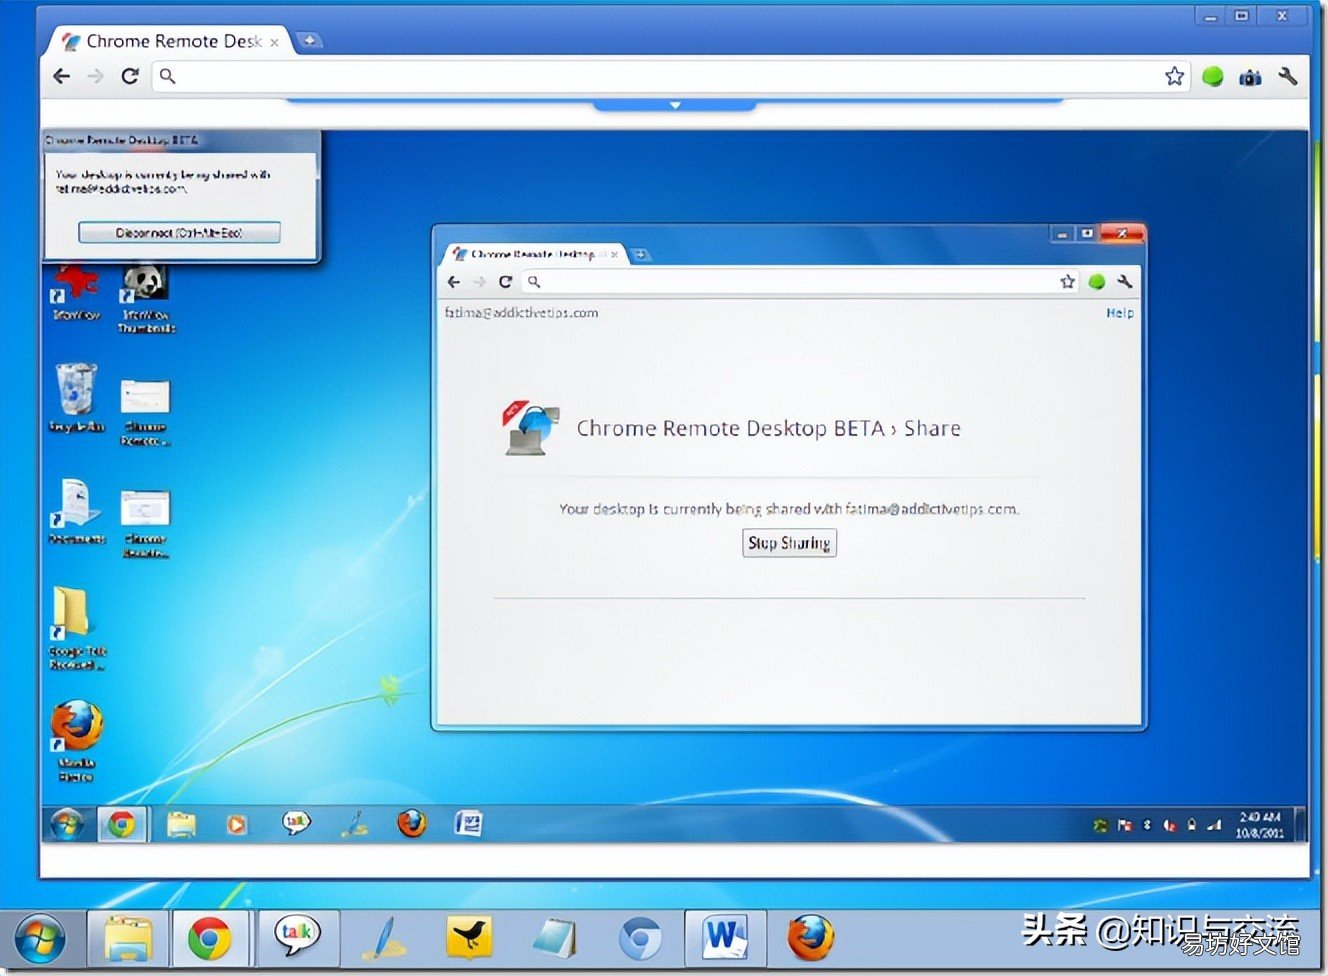Viewport: 1328px width, 976px height.
Task: Click Disconnect button in remote desktop dialog
Action: point(179,232)
